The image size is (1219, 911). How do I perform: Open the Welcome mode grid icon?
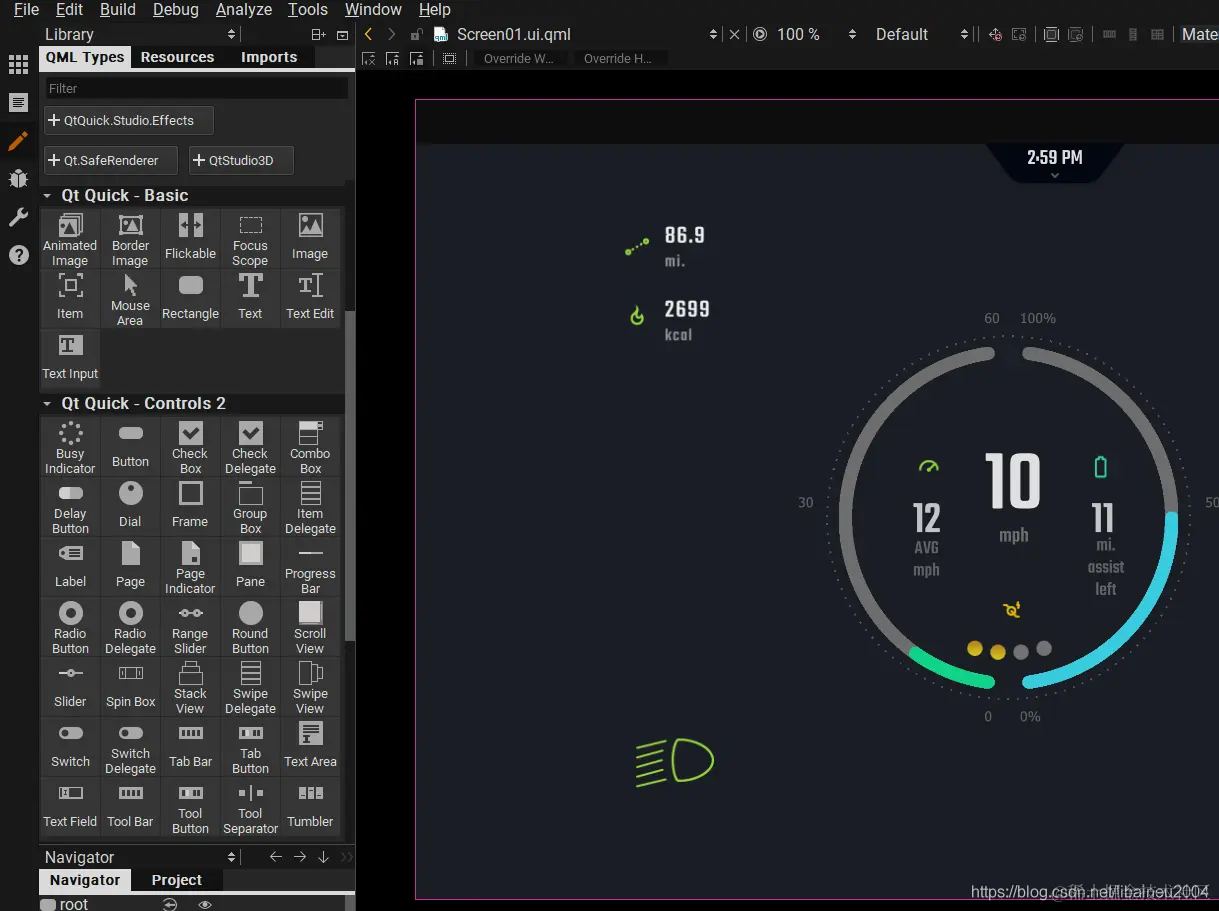point(18,65)
